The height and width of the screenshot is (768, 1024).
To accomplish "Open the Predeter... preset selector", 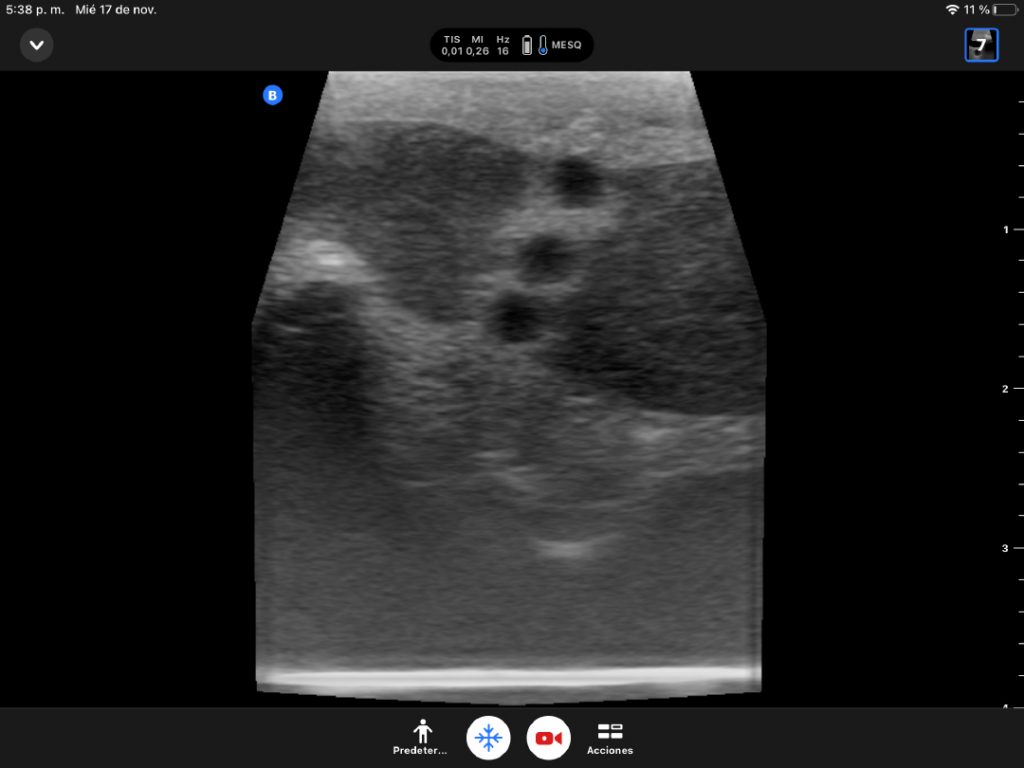I will [422, 737].
